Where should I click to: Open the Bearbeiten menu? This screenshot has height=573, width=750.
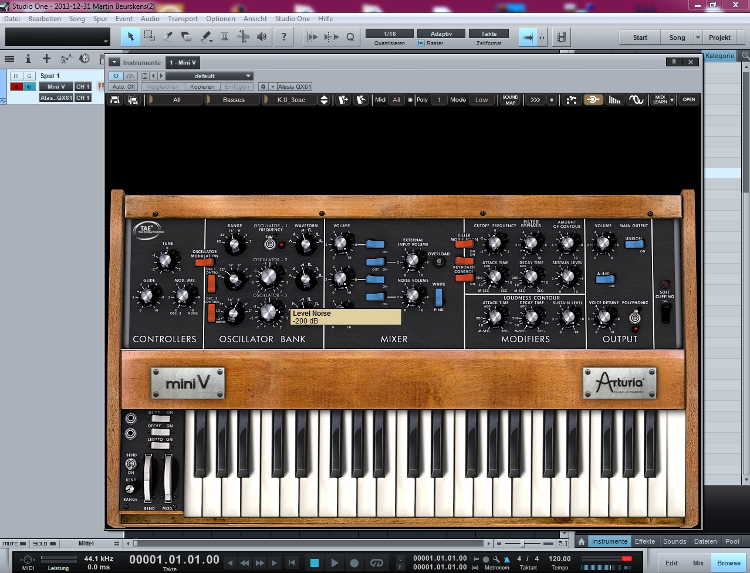44,18
